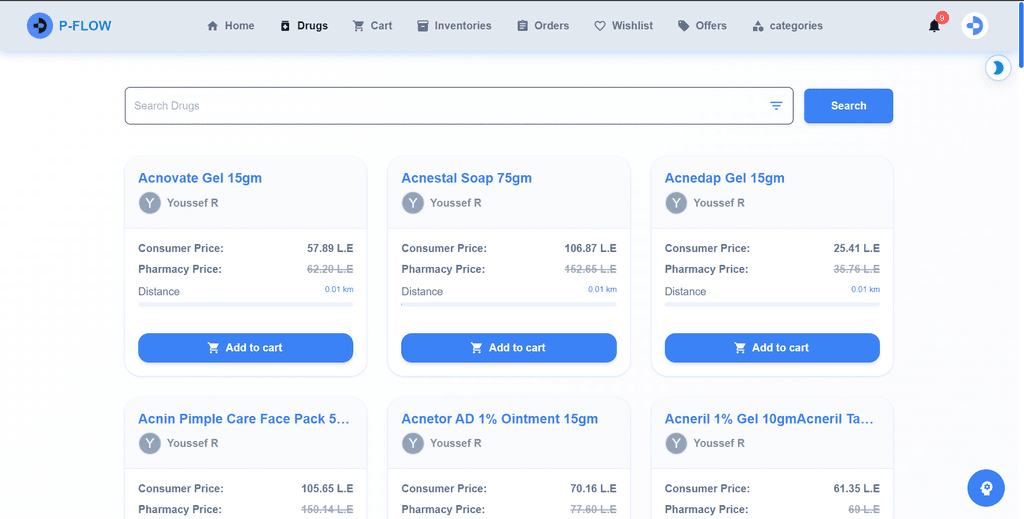Click the distance bar on Acnestal Soap card
Screen dimensions: 1024x519
point(509,304)
